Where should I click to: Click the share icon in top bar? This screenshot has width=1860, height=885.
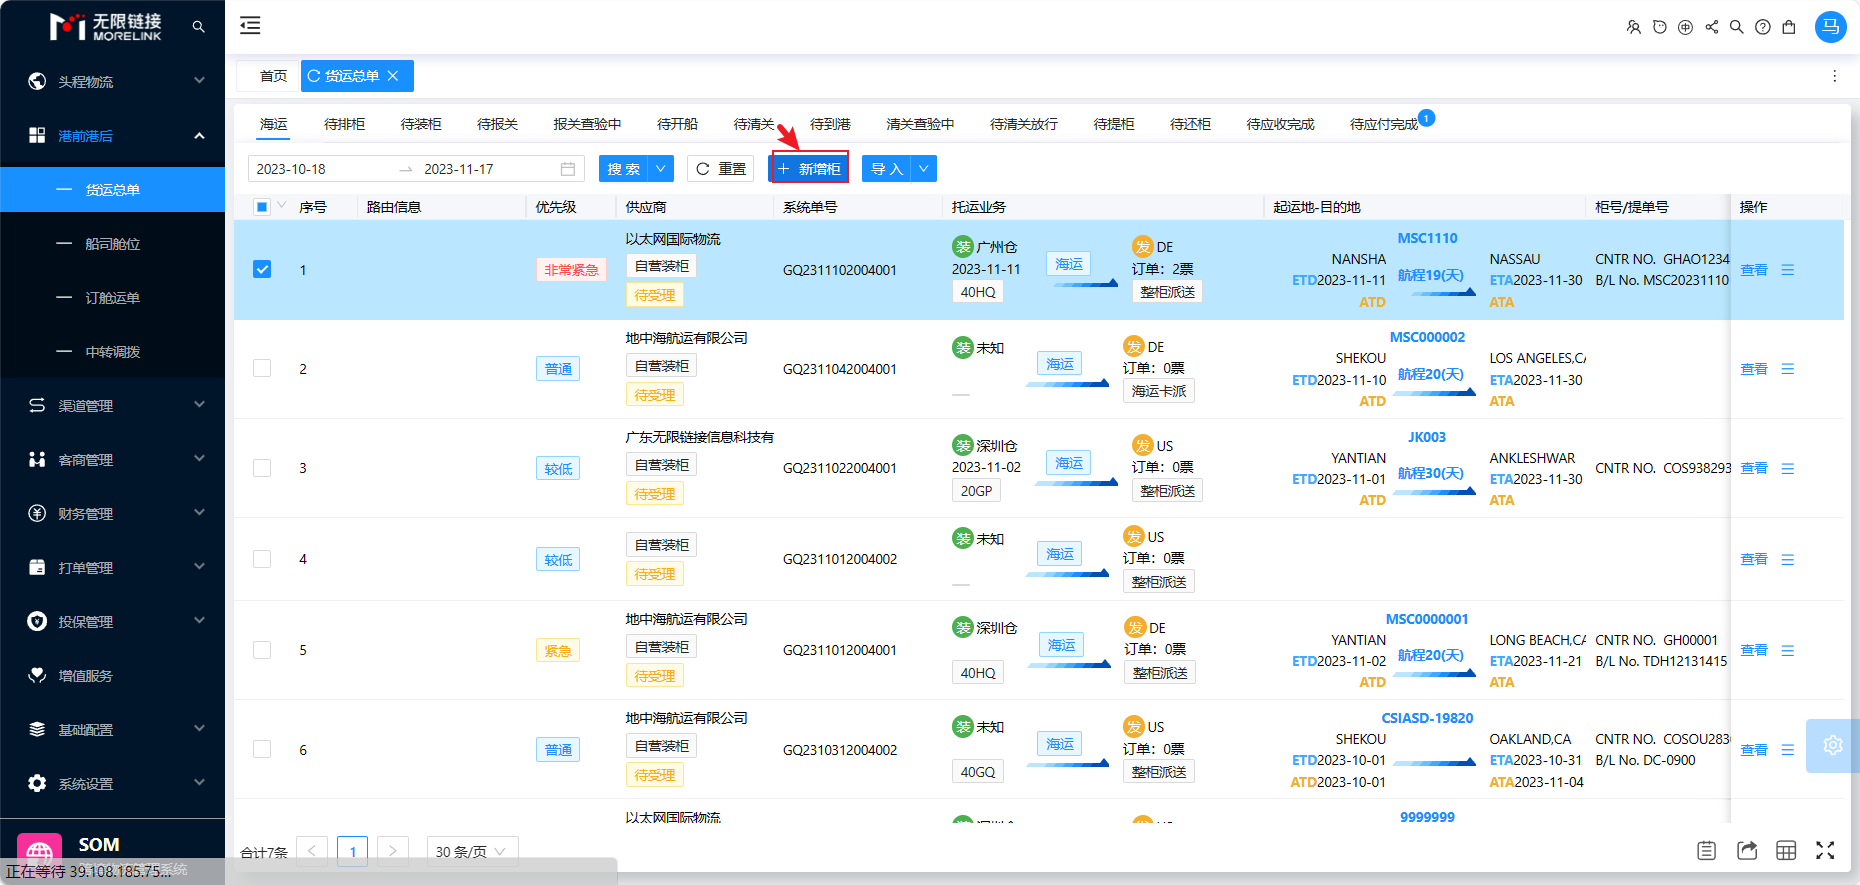pyautogui.click(x=1712, y=27)
